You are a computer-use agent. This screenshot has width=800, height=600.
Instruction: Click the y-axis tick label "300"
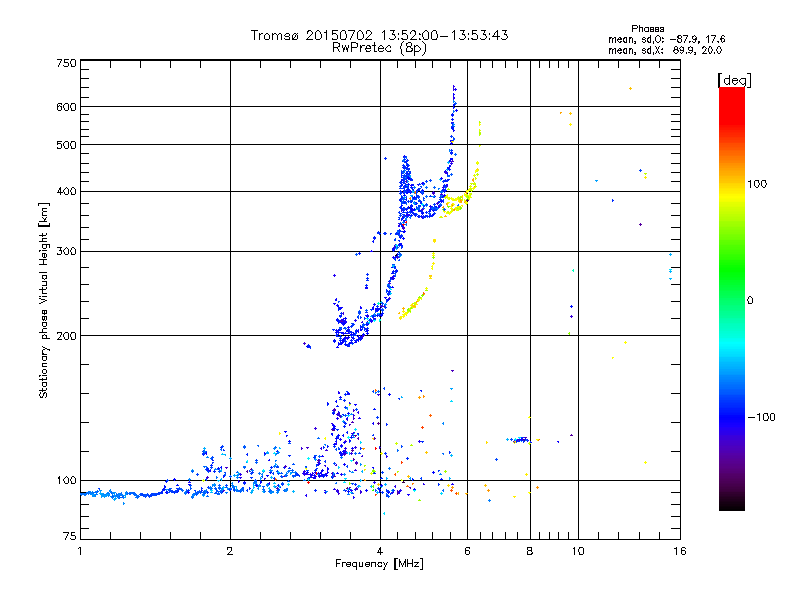tap(66, 251)
